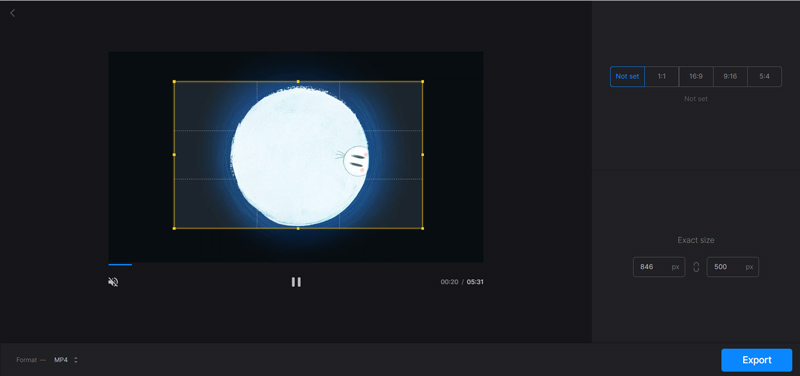
Task: Click the back arrow icon
Action: (13, 13)
